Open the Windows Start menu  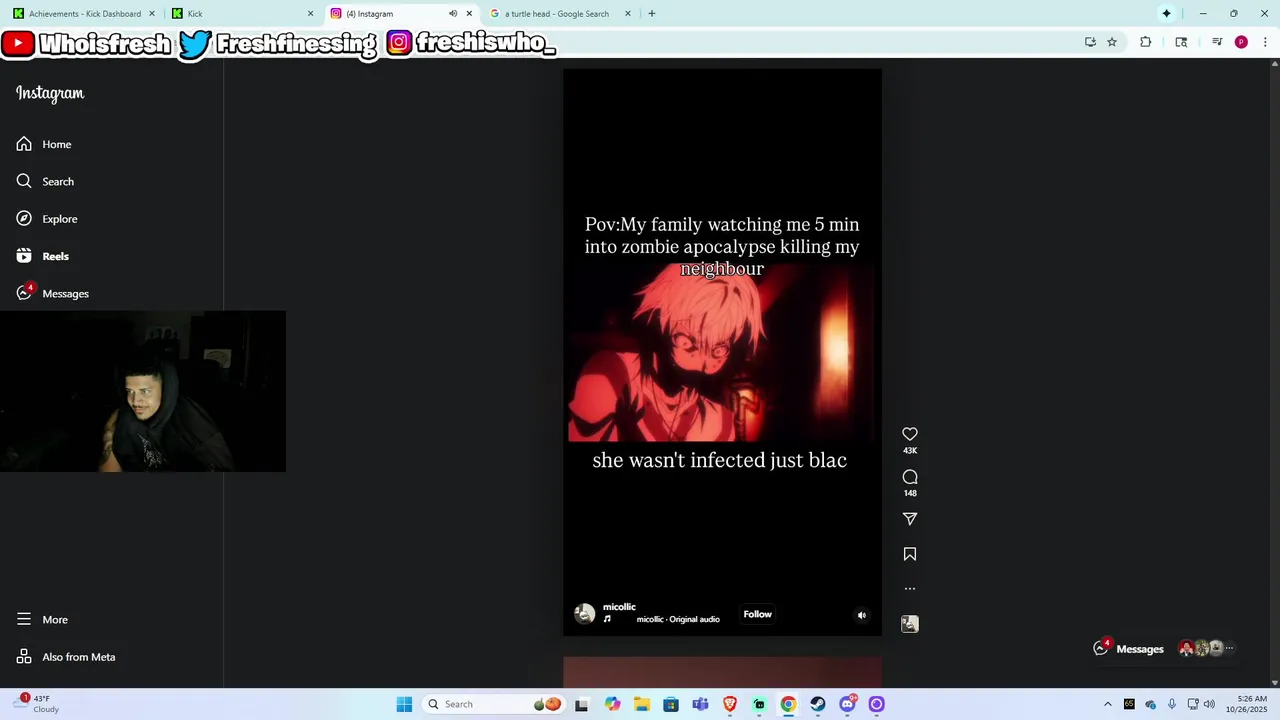(x=404, y=704)
